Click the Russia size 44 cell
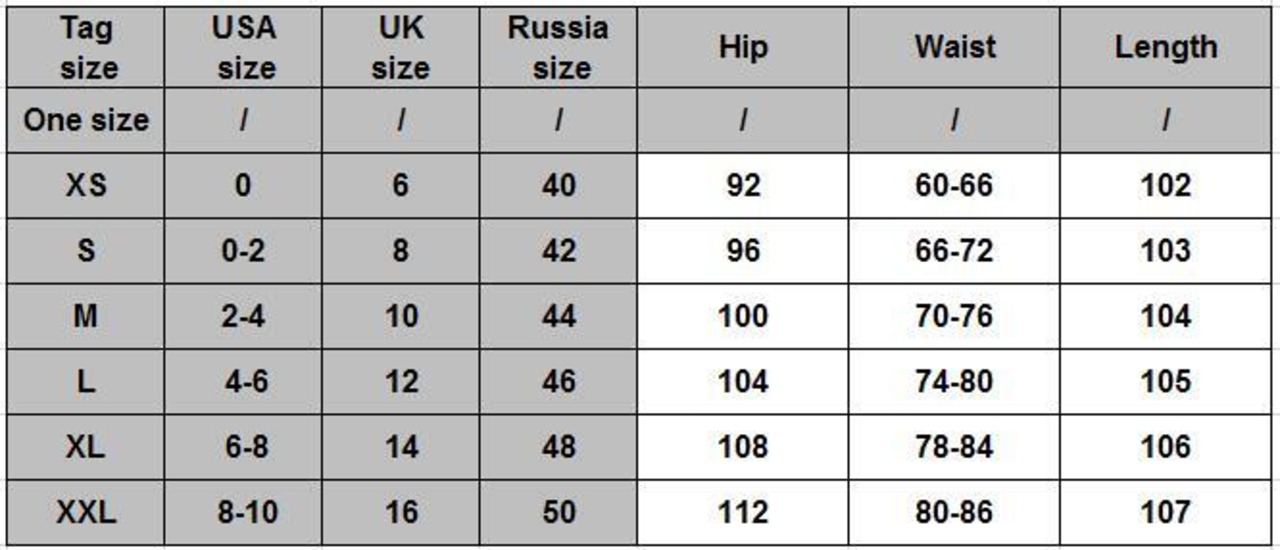1280x550 pixels. point(558,316)
